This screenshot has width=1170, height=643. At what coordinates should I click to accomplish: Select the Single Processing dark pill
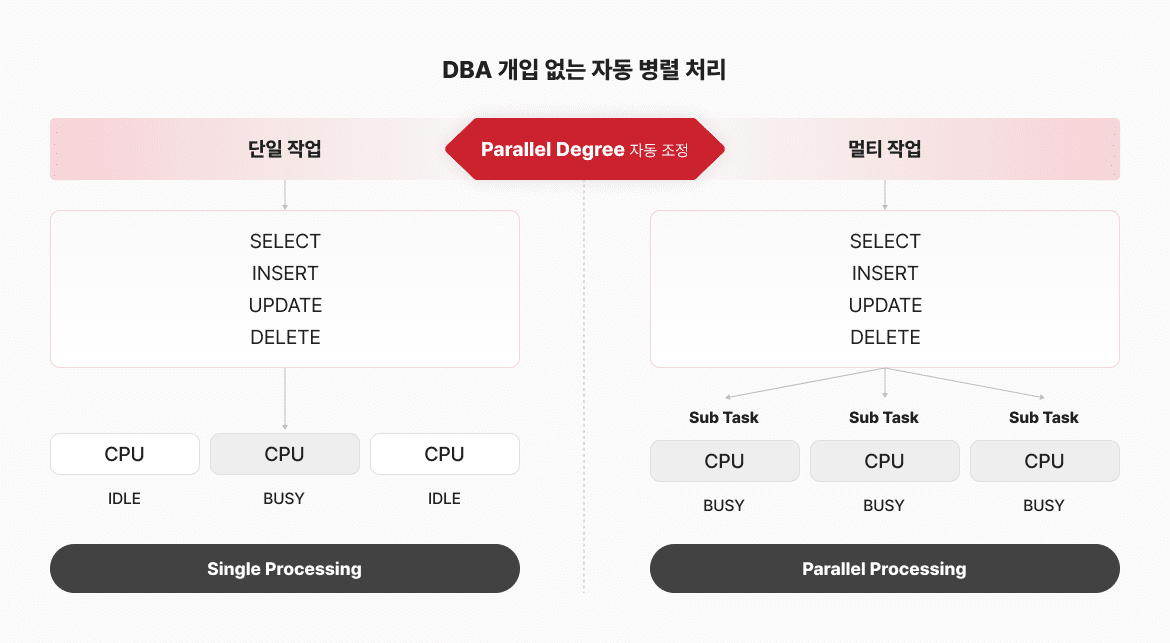pyautogui.click(x=284, y=568)
